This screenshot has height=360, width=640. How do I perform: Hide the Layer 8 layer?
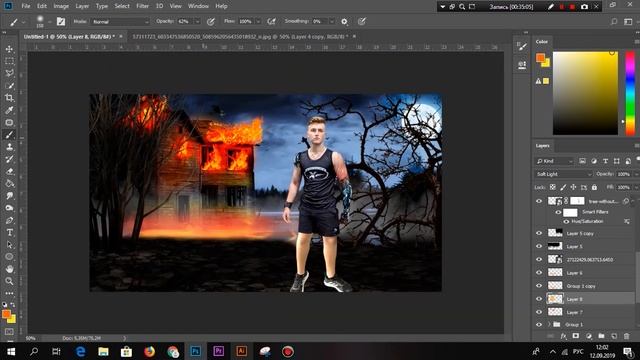539,299
